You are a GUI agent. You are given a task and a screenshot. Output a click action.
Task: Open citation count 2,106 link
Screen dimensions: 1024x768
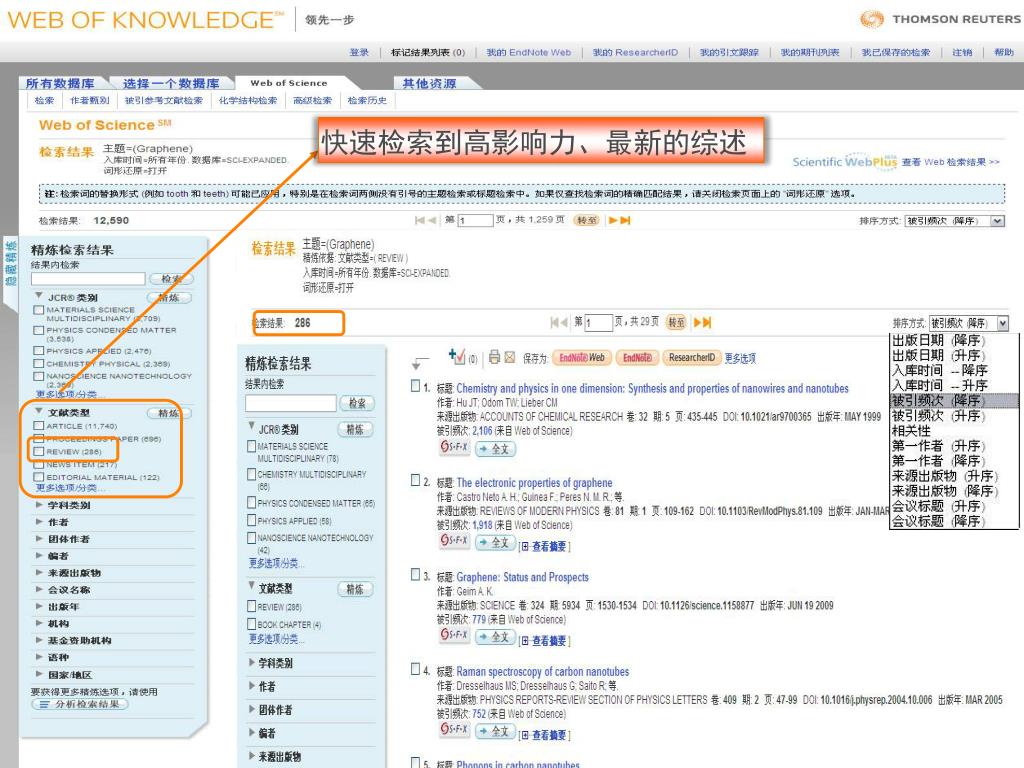(x=482, y=431)
